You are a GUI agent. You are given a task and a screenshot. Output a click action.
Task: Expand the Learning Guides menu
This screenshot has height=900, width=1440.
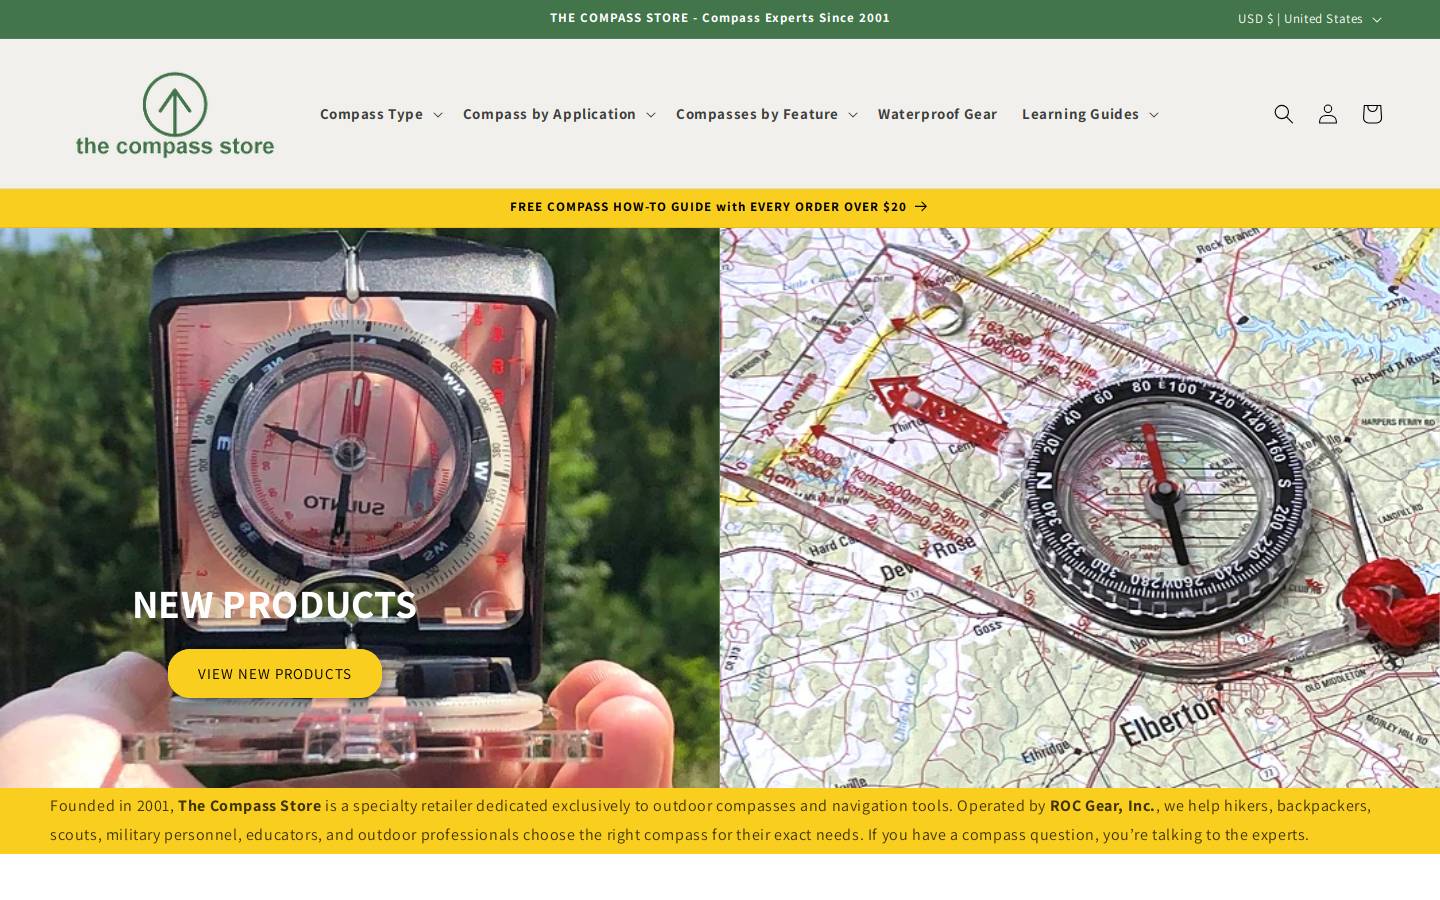tap(1090, 114)
